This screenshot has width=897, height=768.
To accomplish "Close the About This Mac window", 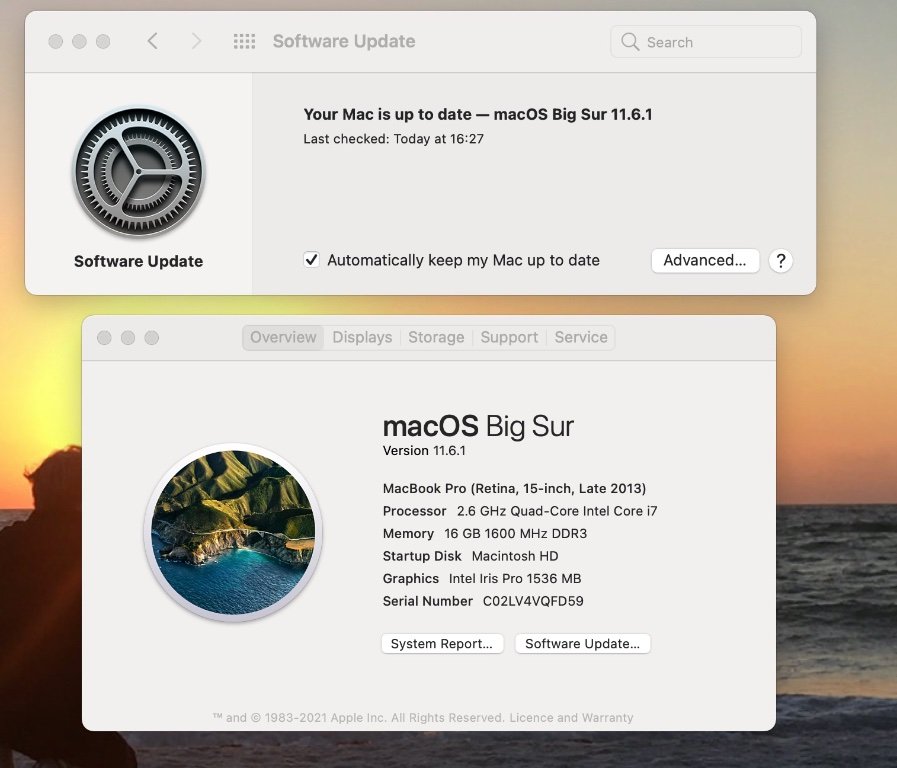I will tap(104, 338).
